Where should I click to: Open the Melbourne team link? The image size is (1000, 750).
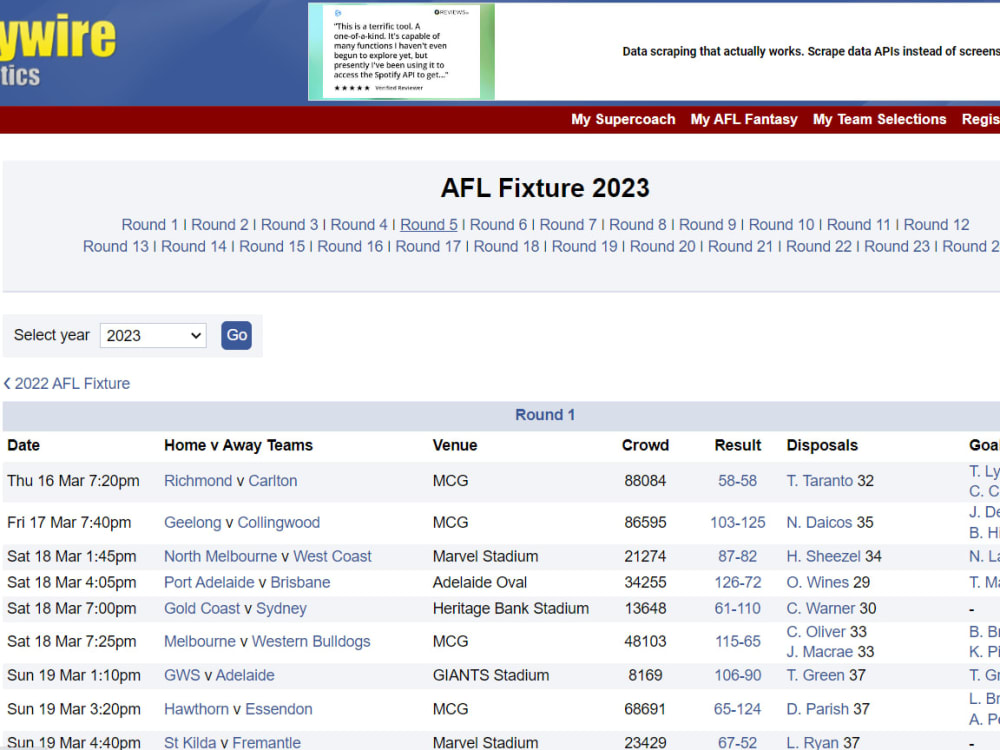click(200, 642)
